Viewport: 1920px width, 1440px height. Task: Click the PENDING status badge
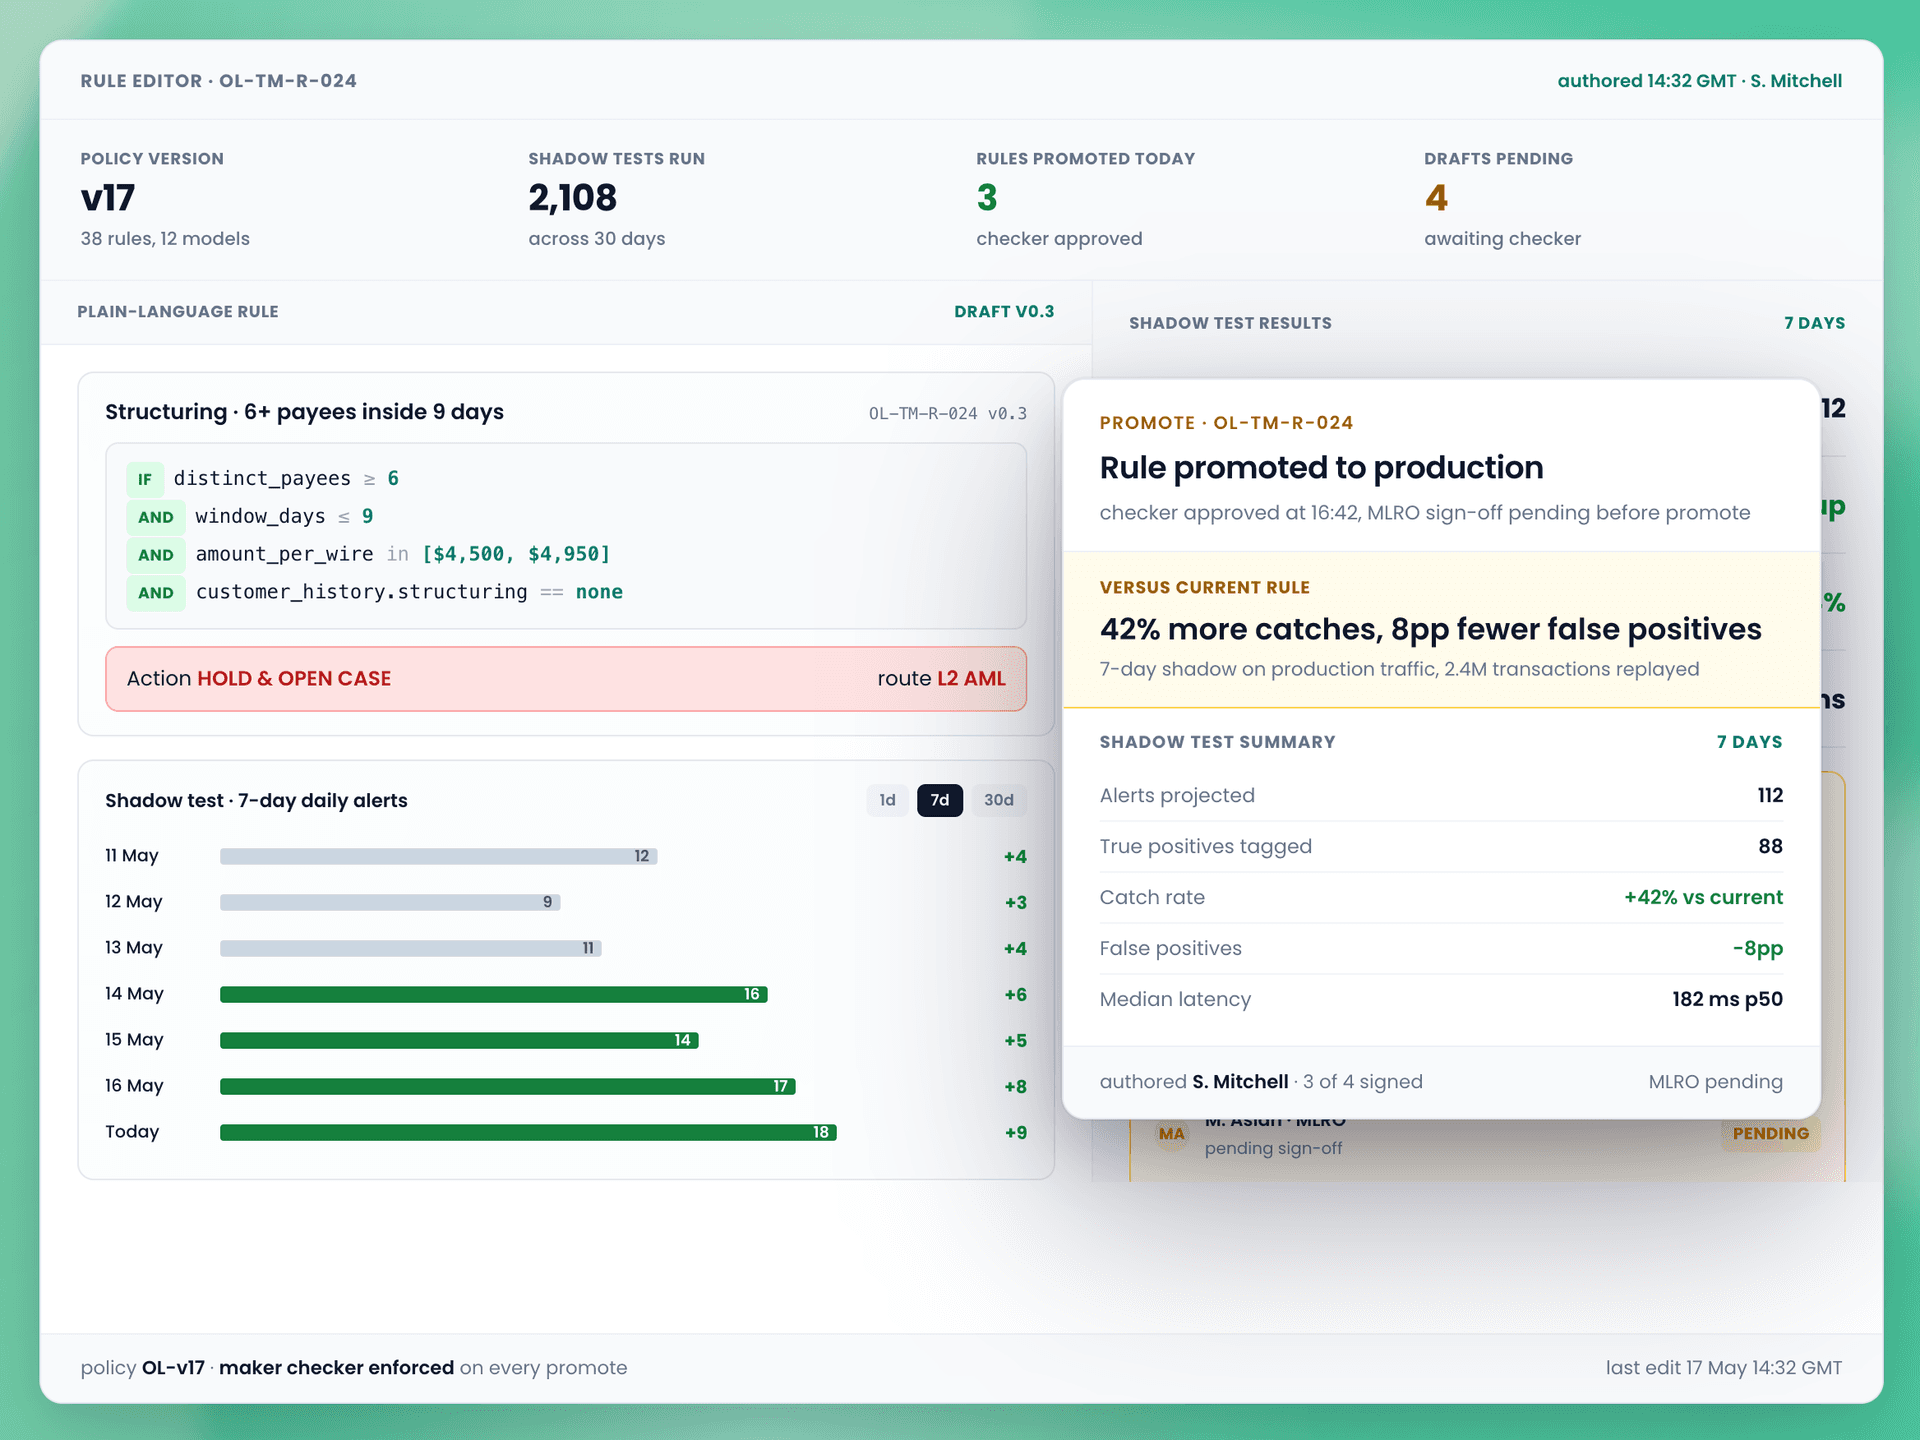[x=1770, y=1133]
